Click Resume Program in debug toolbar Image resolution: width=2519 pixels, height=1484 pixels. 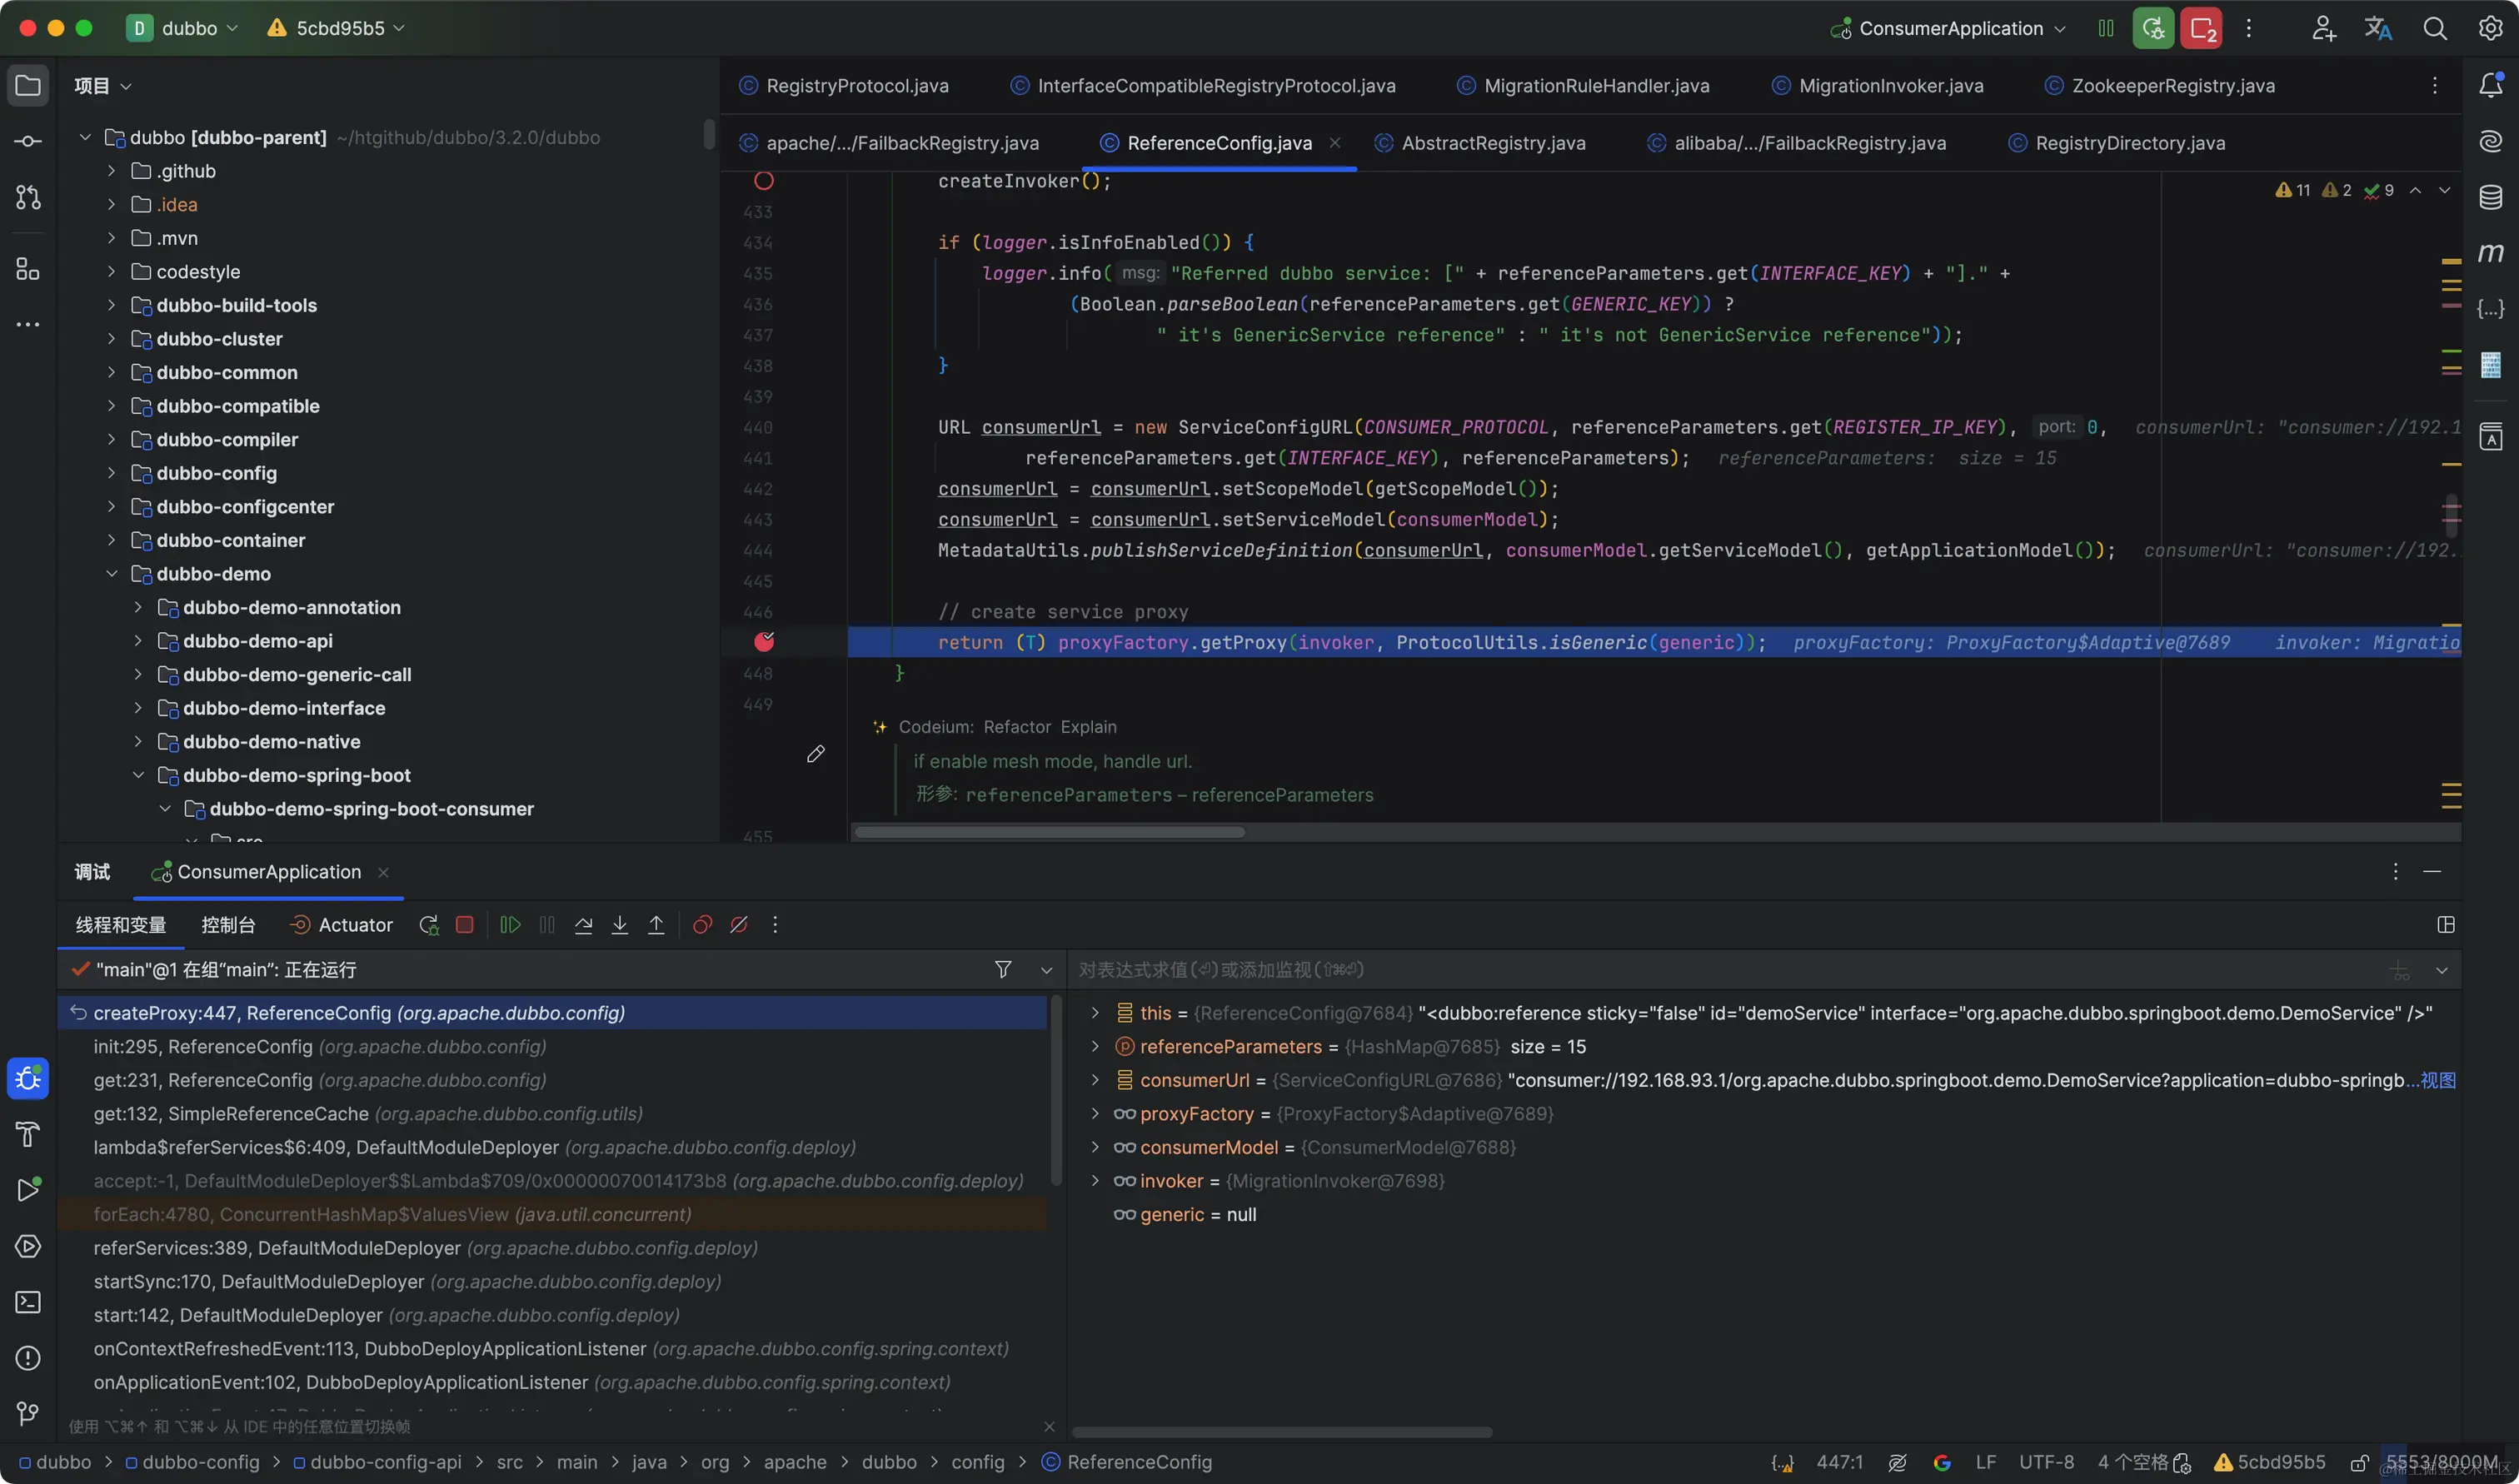click(510, 925)
